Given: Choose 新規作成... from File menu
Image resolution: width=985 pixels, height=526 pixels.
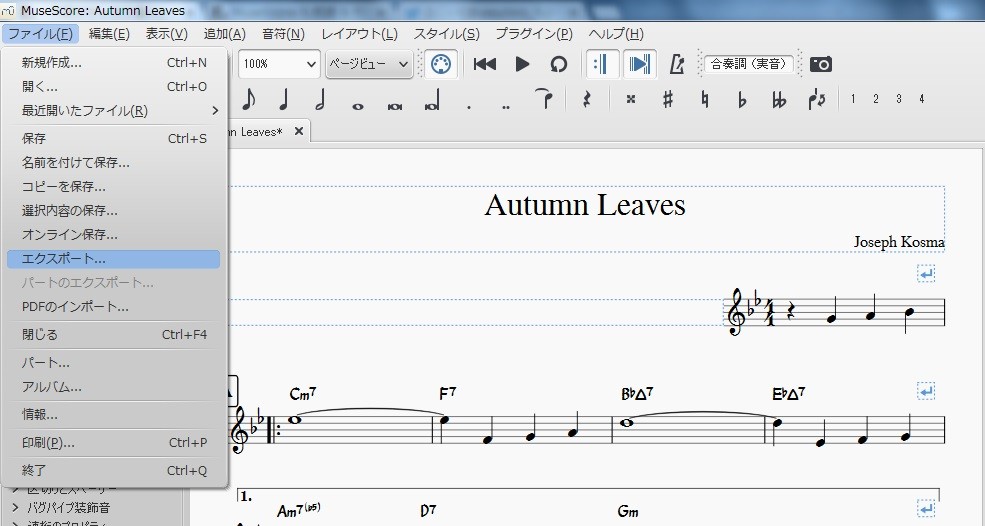Looking at the screenshot, I should tap(114, 63).
